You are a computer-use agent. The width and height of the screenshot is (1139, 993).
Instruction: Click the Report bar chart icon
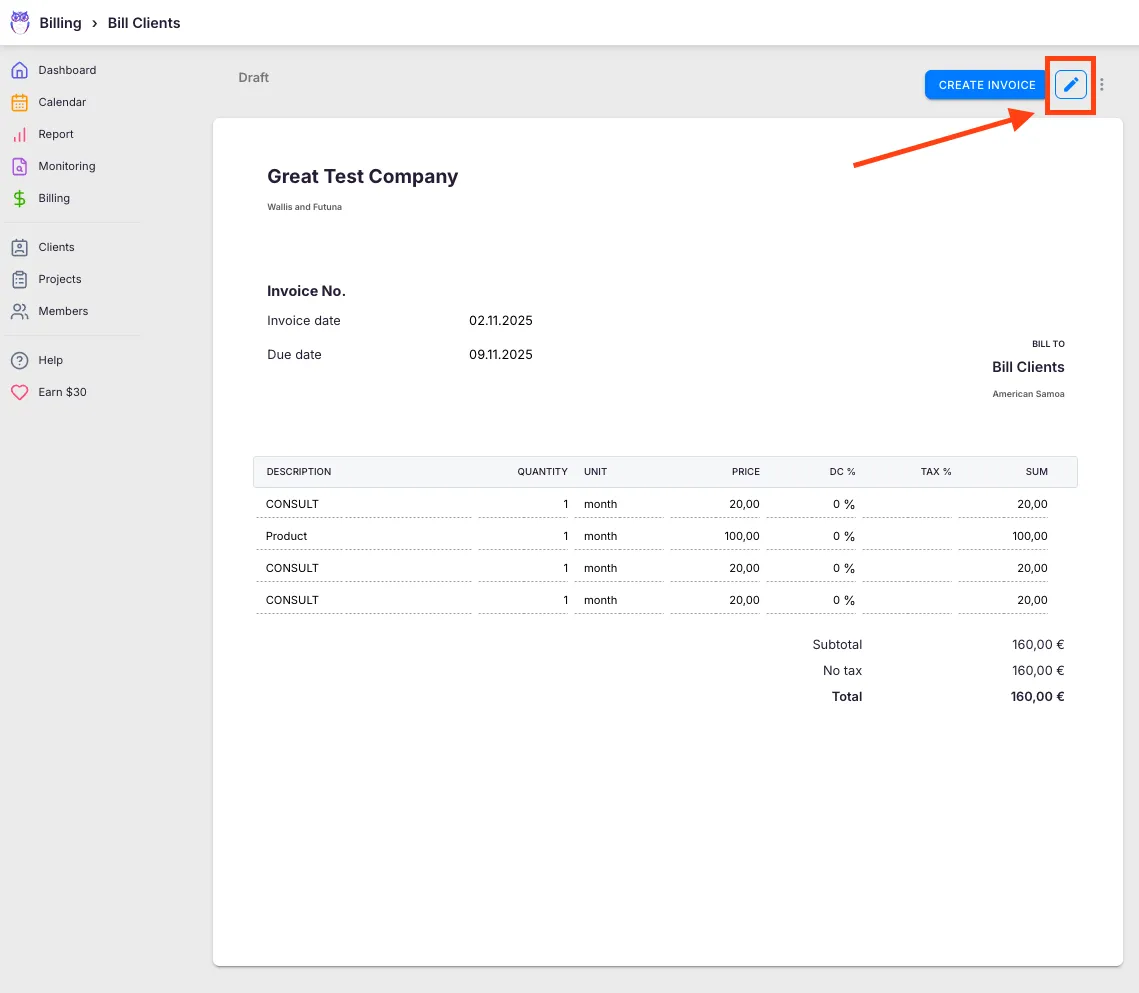point(19,134)
